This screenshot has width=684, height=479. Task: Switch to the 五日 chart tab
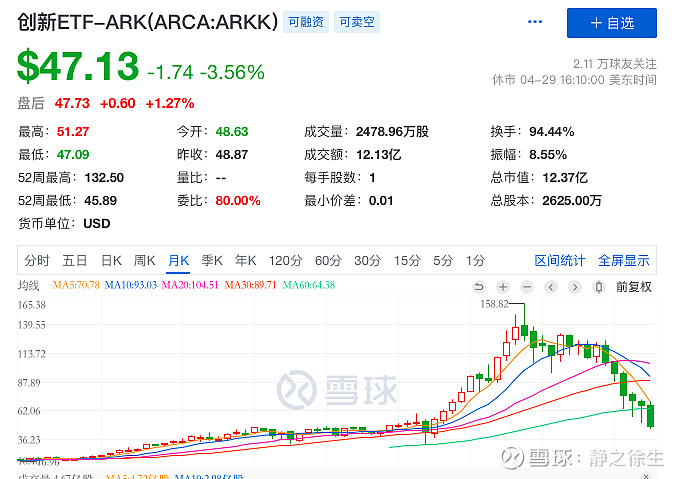pyautogui.click(x=75, y=260)
